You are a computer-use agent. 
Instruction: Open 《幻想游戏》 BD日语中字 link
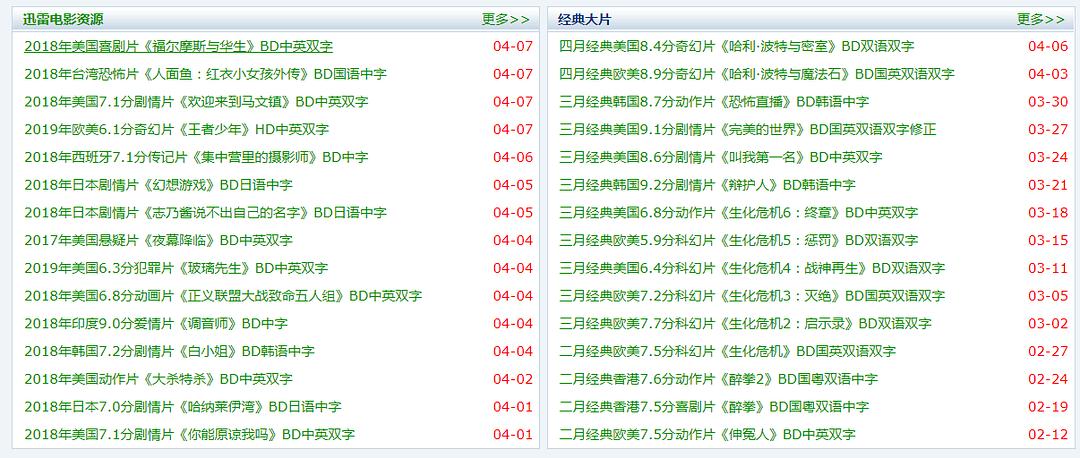pyautogui.click(x=158, y=185)
